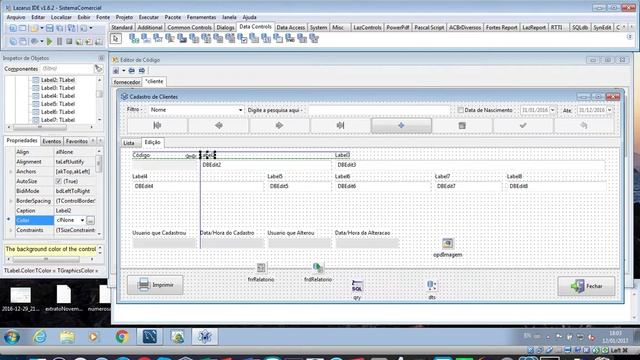This screenshot has height=360, width=640.
Task: Open Internet Explorer from the taskbar
Action: point(40,337)
